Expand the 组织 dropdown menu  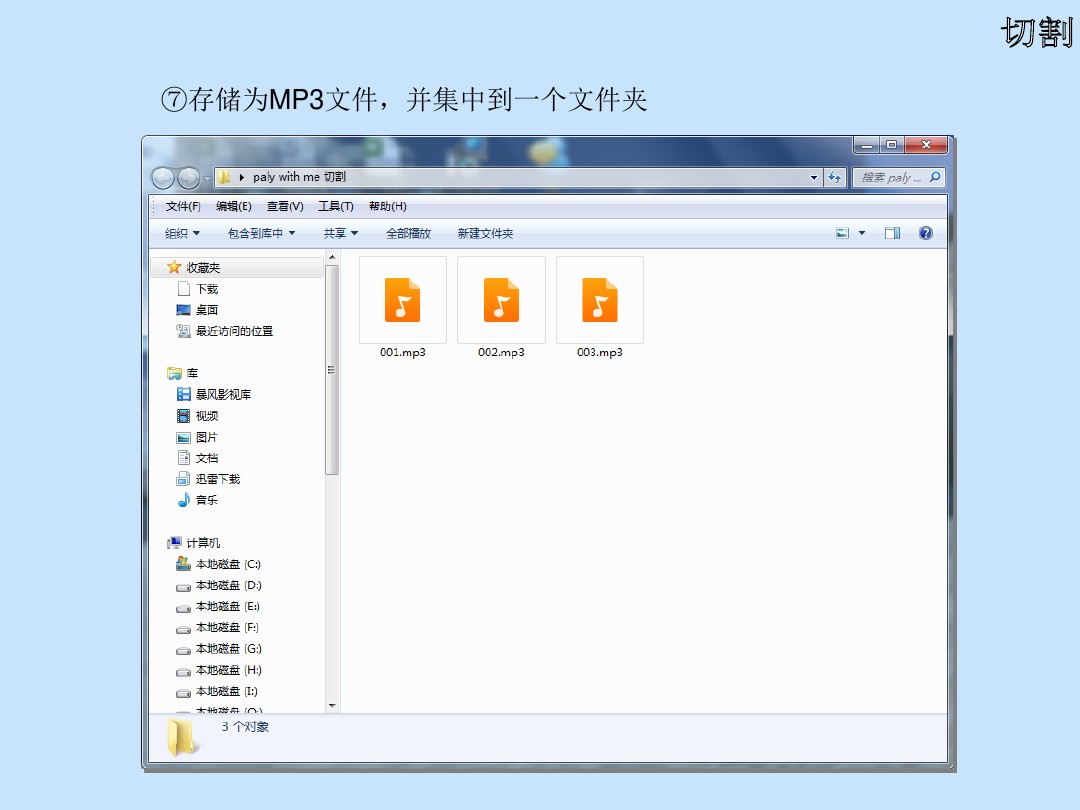pyautogui.click(x=182, y=233)
